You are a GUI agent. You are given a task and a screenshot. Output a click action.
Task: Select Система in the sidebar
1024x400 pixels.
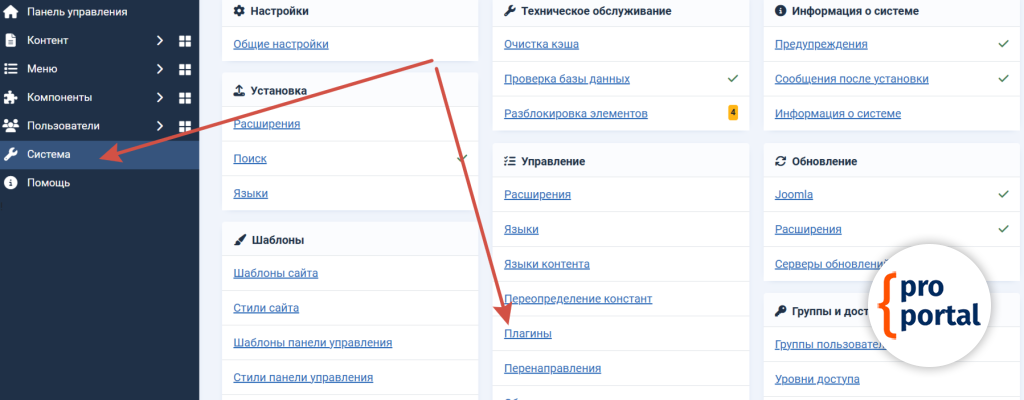pos(48,155)
